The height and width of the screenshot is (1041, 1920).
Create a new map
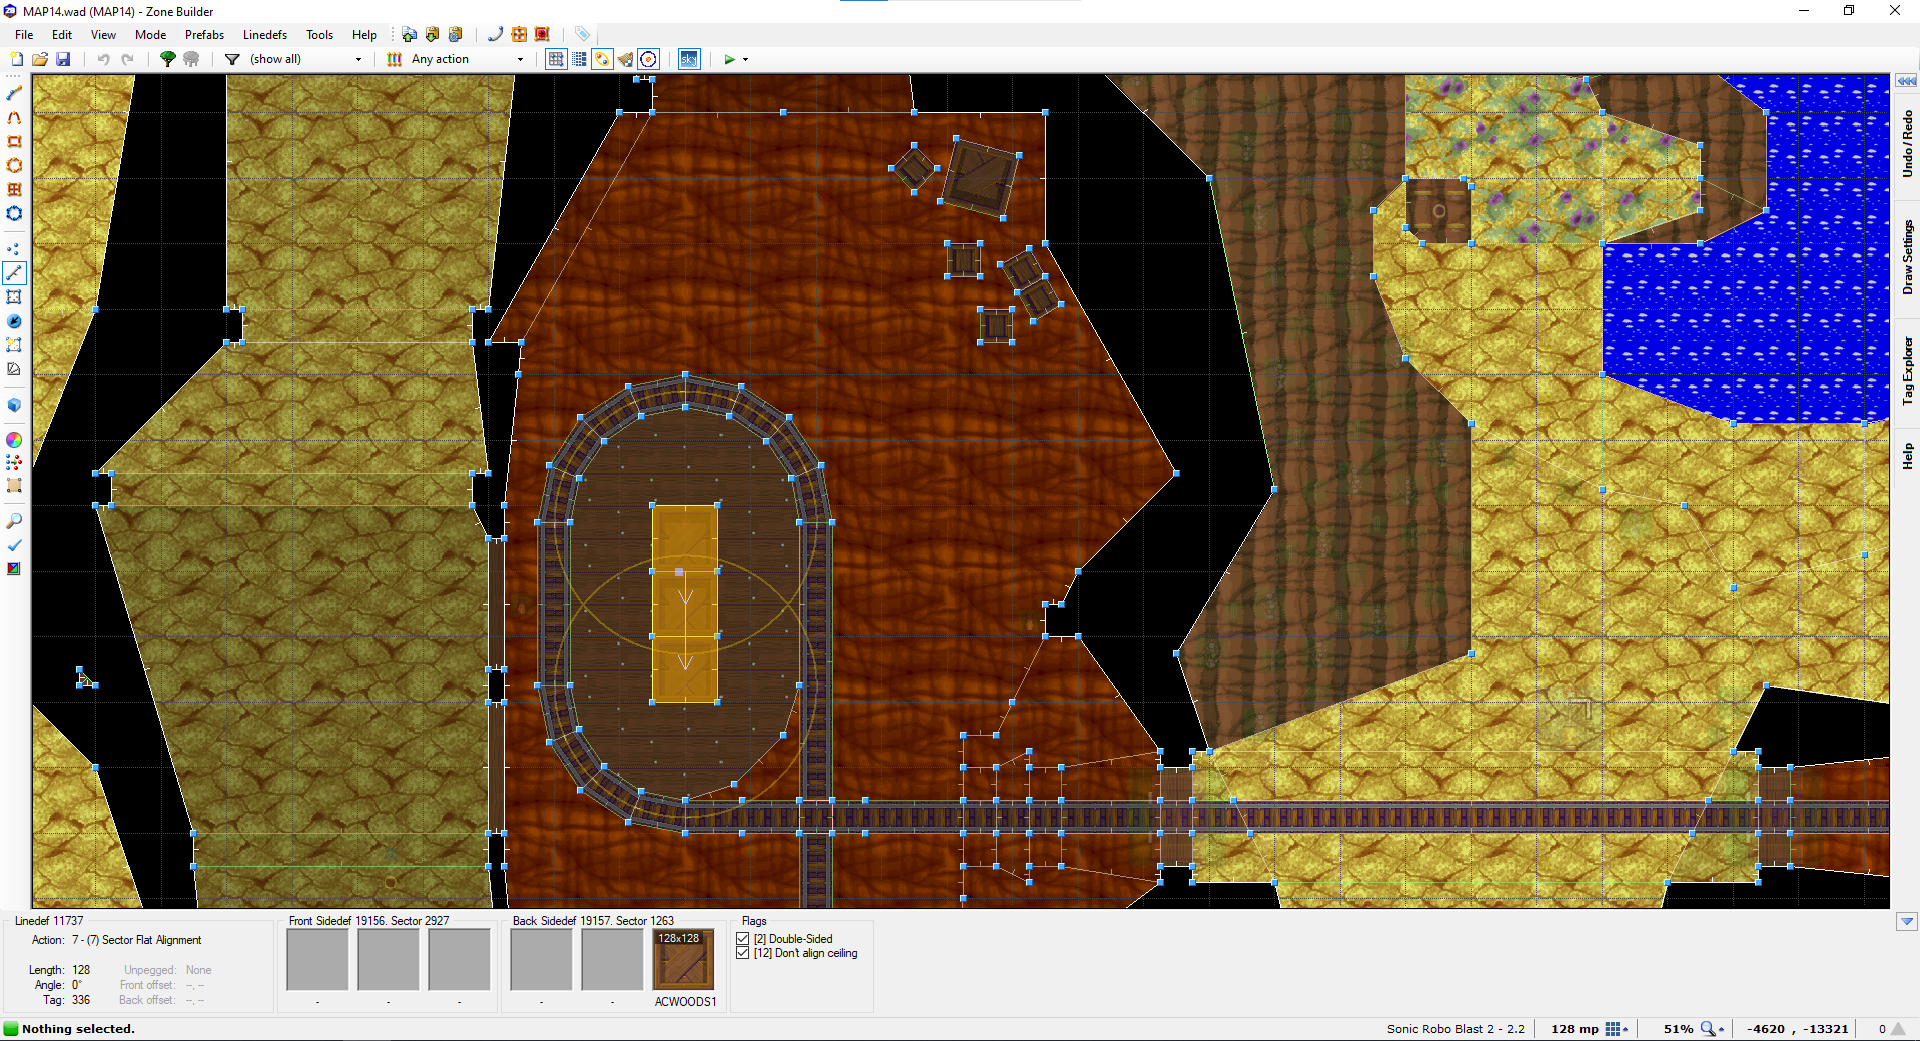(16, 59)
